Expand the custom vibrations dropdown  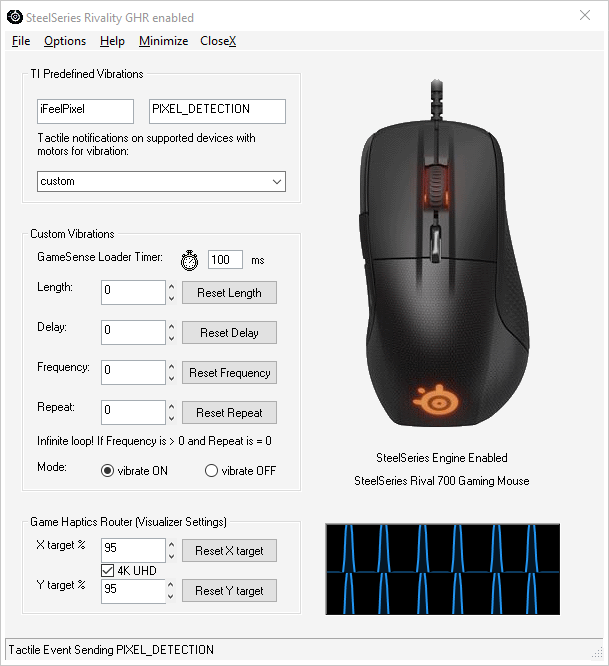161,181
